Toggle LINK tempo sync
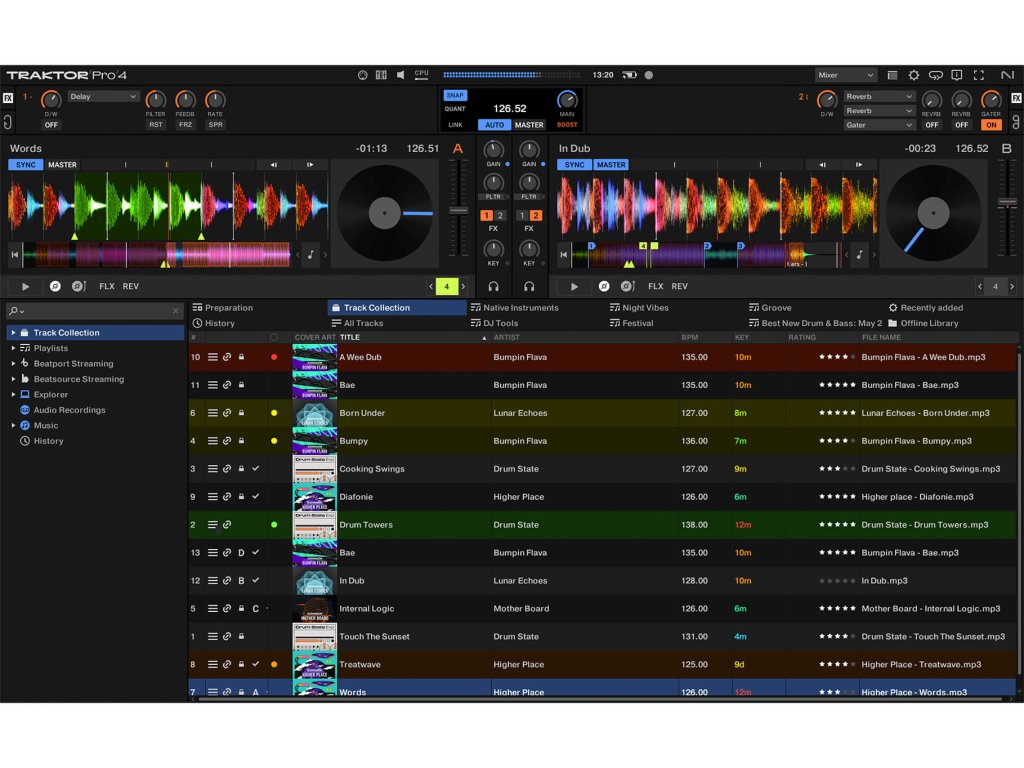 455,125
